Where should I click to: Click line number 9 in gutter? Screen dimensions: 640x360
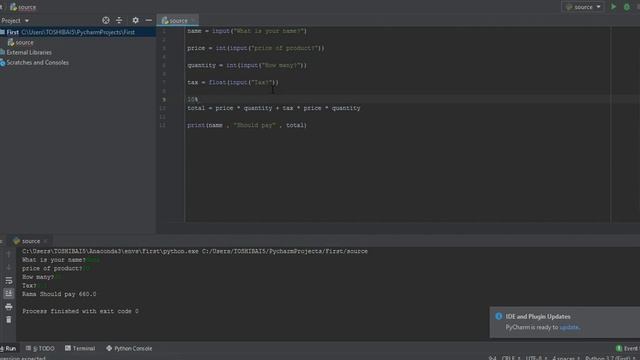[x=164, y=100]
